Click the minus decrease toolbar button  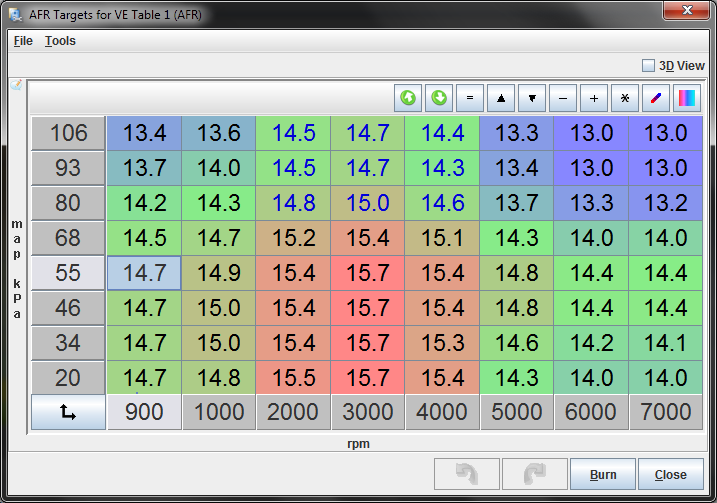563,98
